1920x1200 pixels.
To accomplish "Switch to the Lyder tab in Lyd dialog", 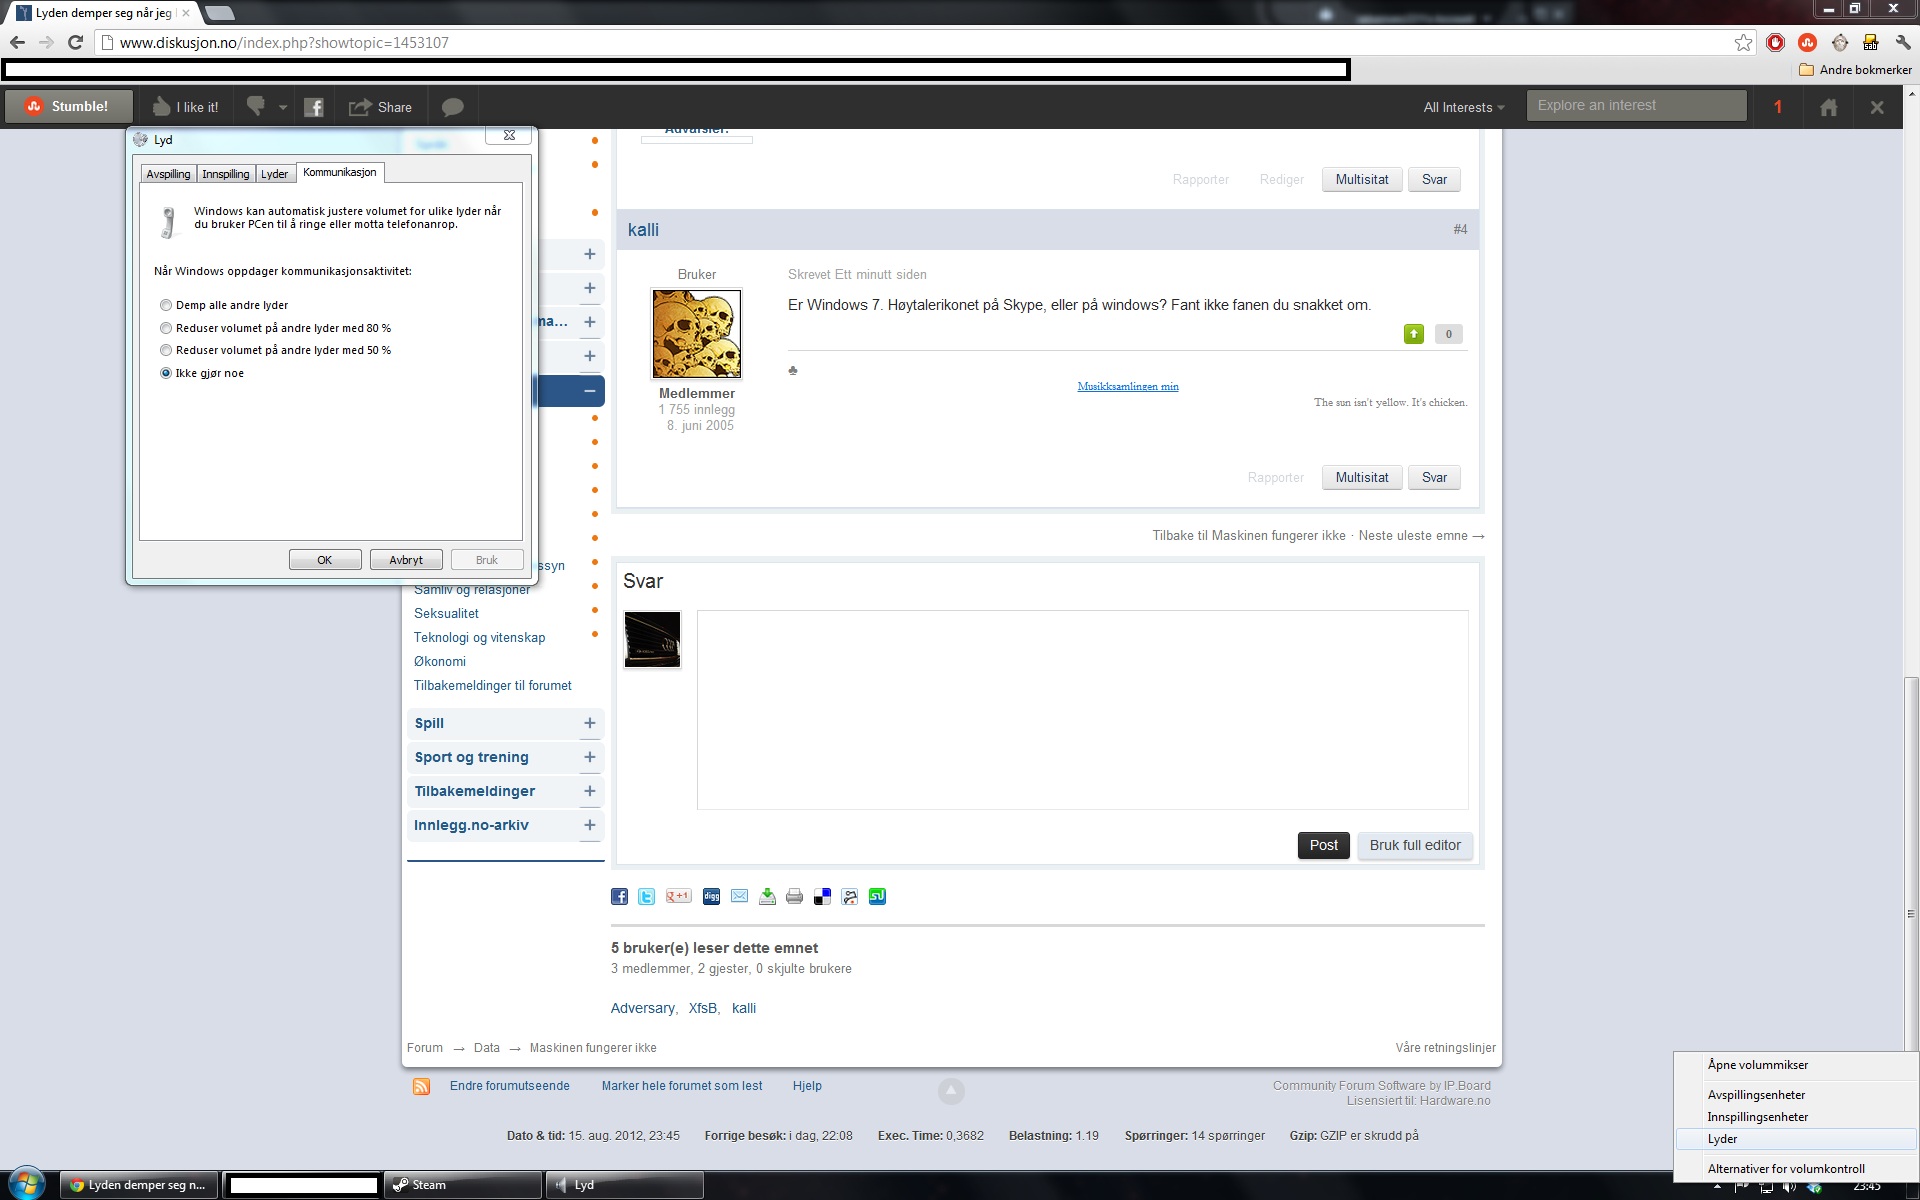I will click(x=274, y=174).
